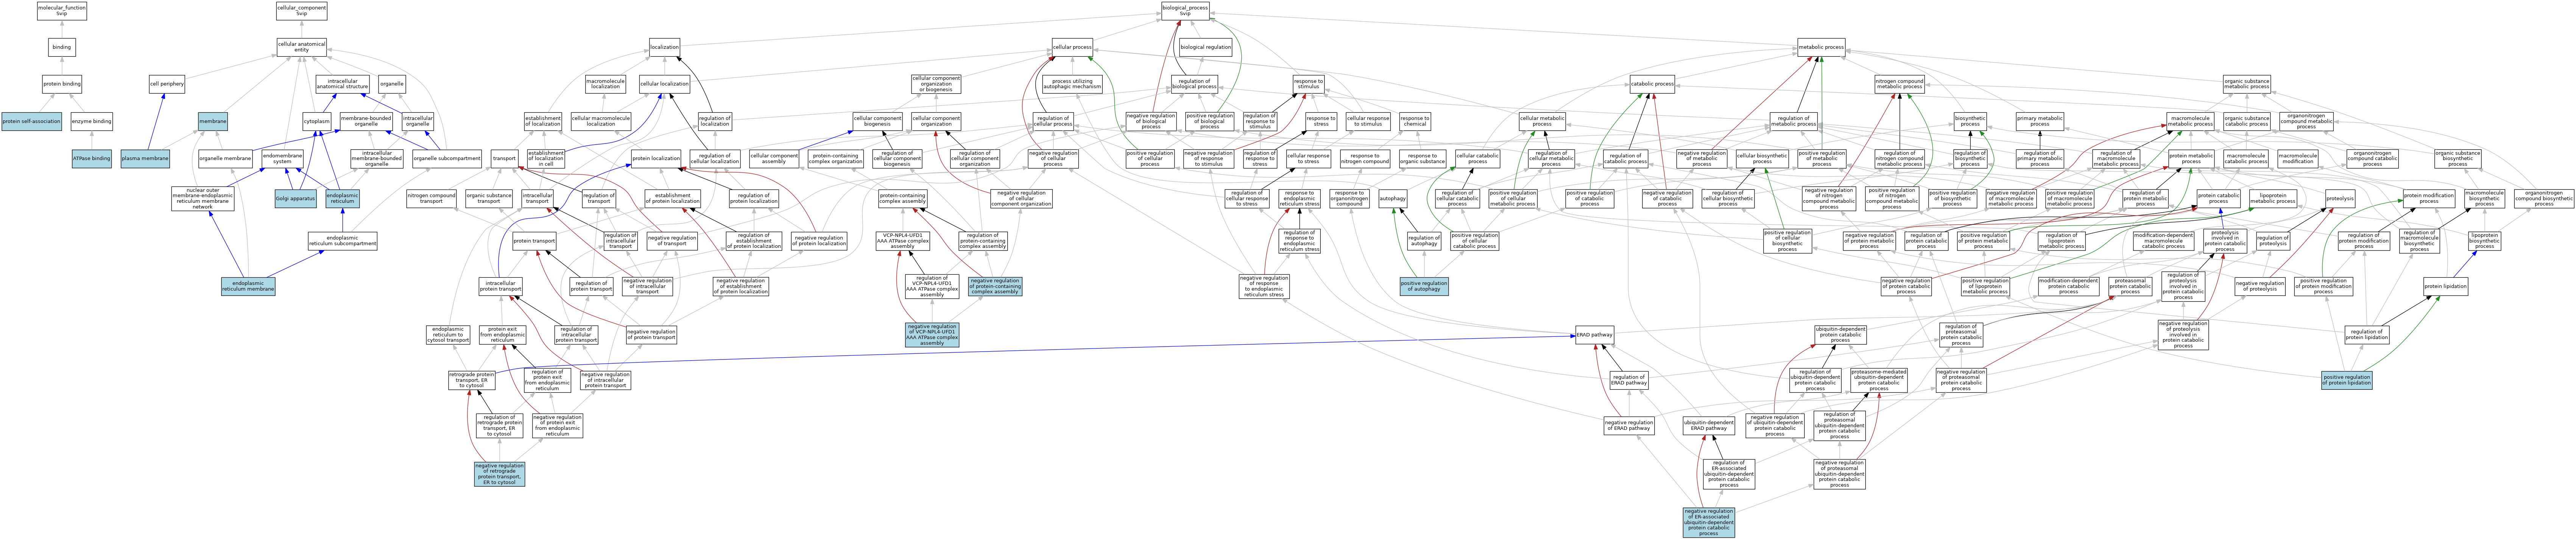This screenshot has height=540, width=2576.
Task: Click 'organonitrogen compound biosynthetic process' node
Action: (x=2544, y=199)
